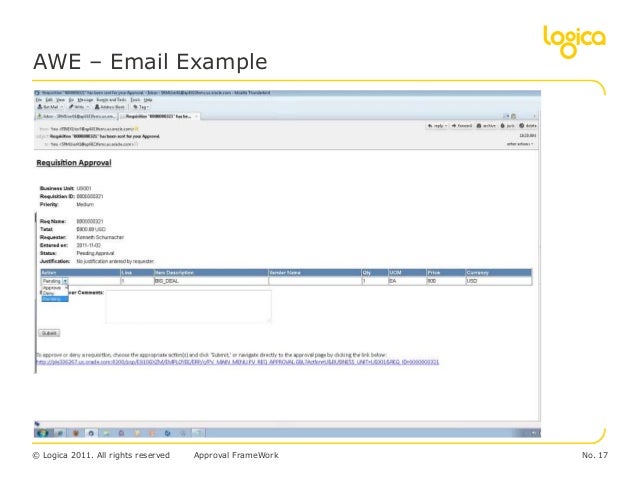Screen dimensions: 638x479
Task: Click the forward button
Action: [x=461, y=126]
